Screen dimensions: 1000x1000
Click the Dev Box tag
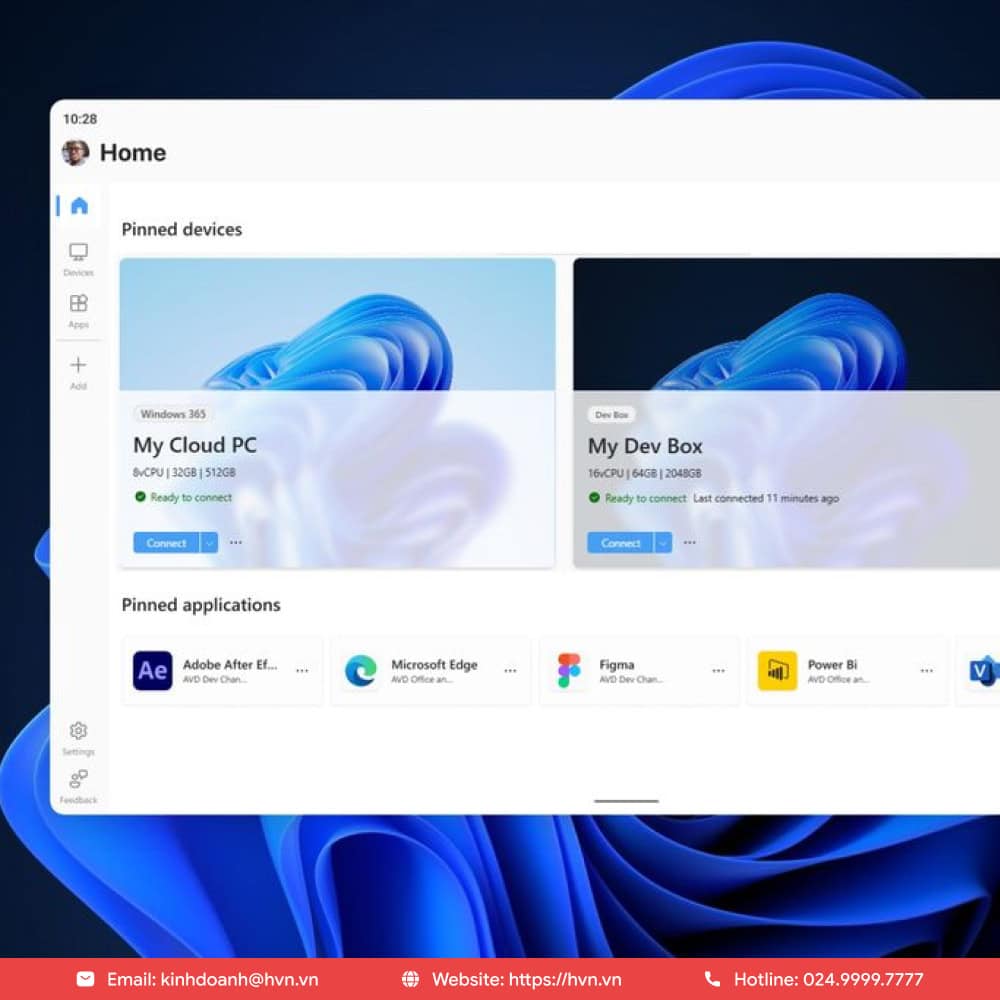tap(612, 415)
